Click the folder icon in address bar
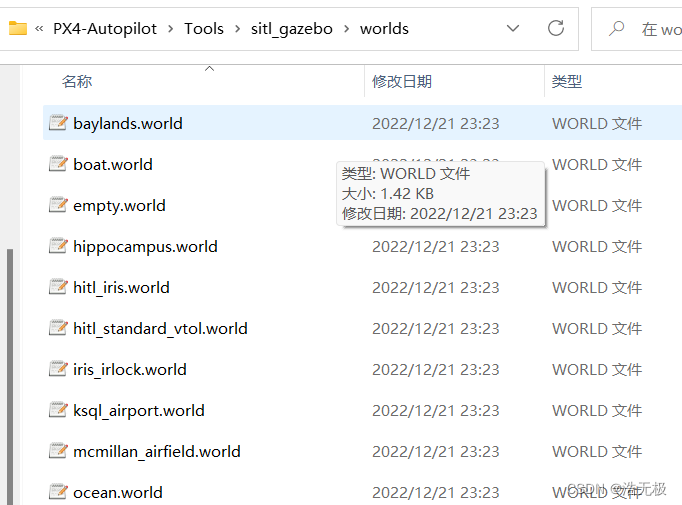Image resolution: width=682 pixels, height=505 pixels. [x=18, y=29]
